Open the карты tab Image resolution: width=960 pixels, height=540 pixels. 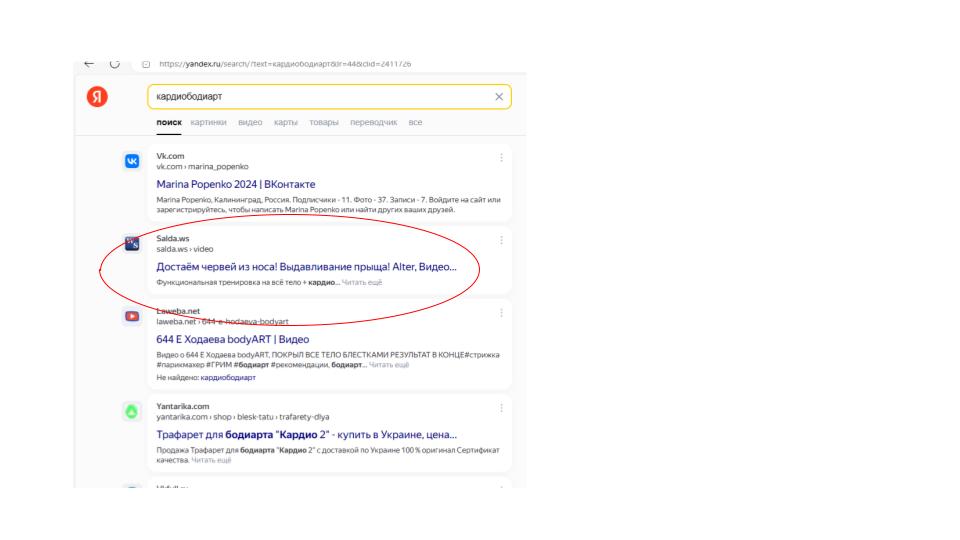285,122
